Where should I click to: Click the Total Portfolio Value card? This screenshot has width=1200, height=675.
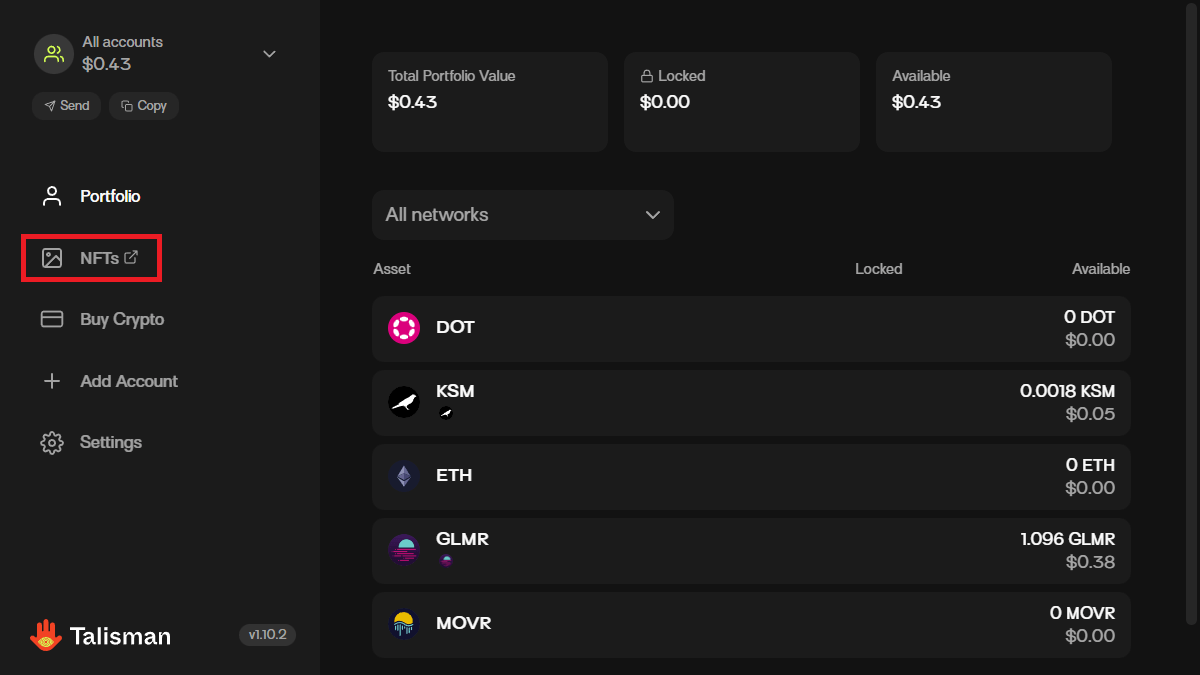[x=489, y=102]
